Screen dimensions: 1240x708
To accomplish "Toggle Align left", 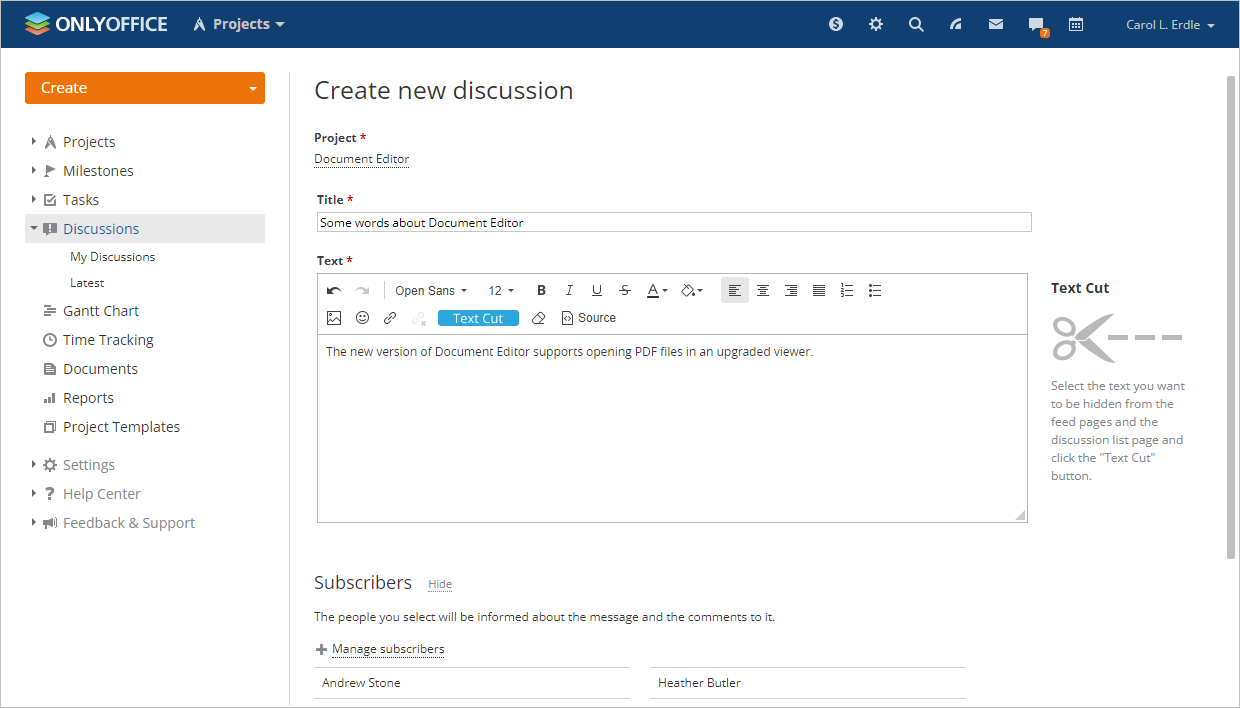I will tap(735, 290).
